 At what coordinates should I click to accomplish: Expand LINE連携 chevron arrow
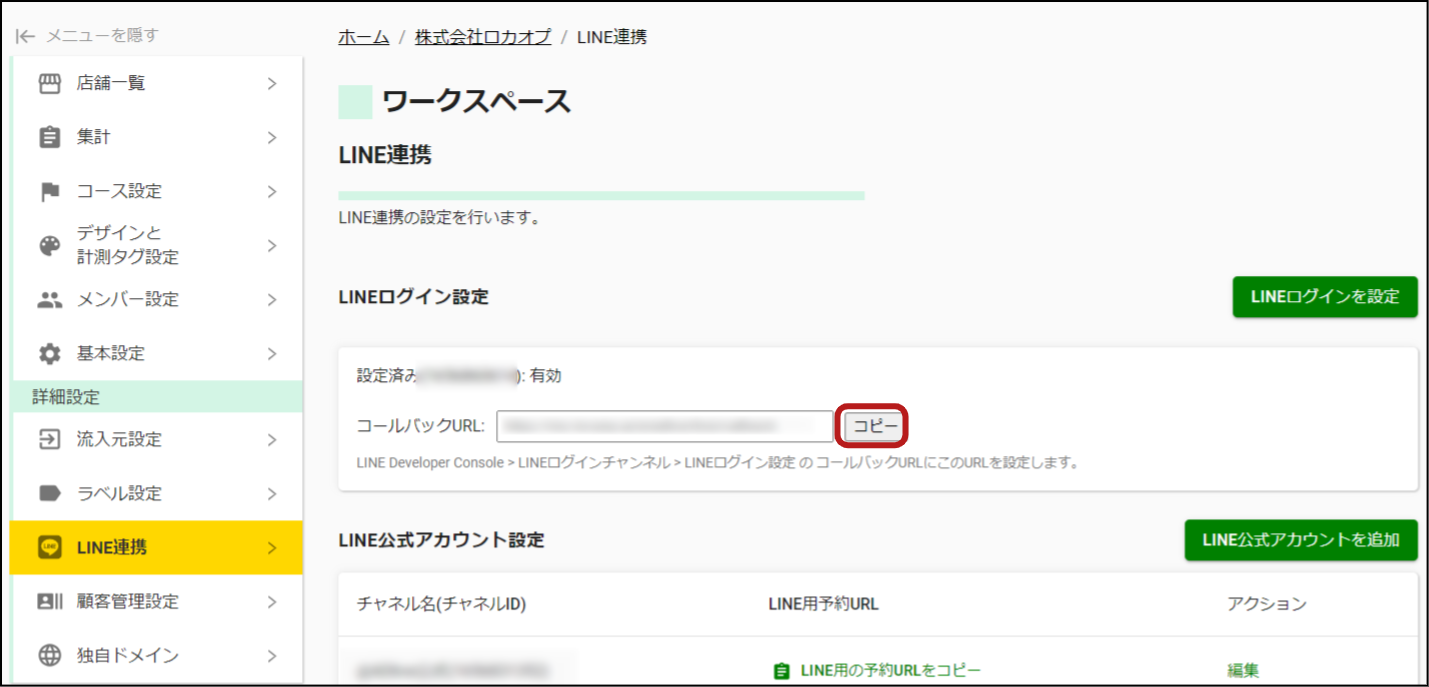click(271, 547)
